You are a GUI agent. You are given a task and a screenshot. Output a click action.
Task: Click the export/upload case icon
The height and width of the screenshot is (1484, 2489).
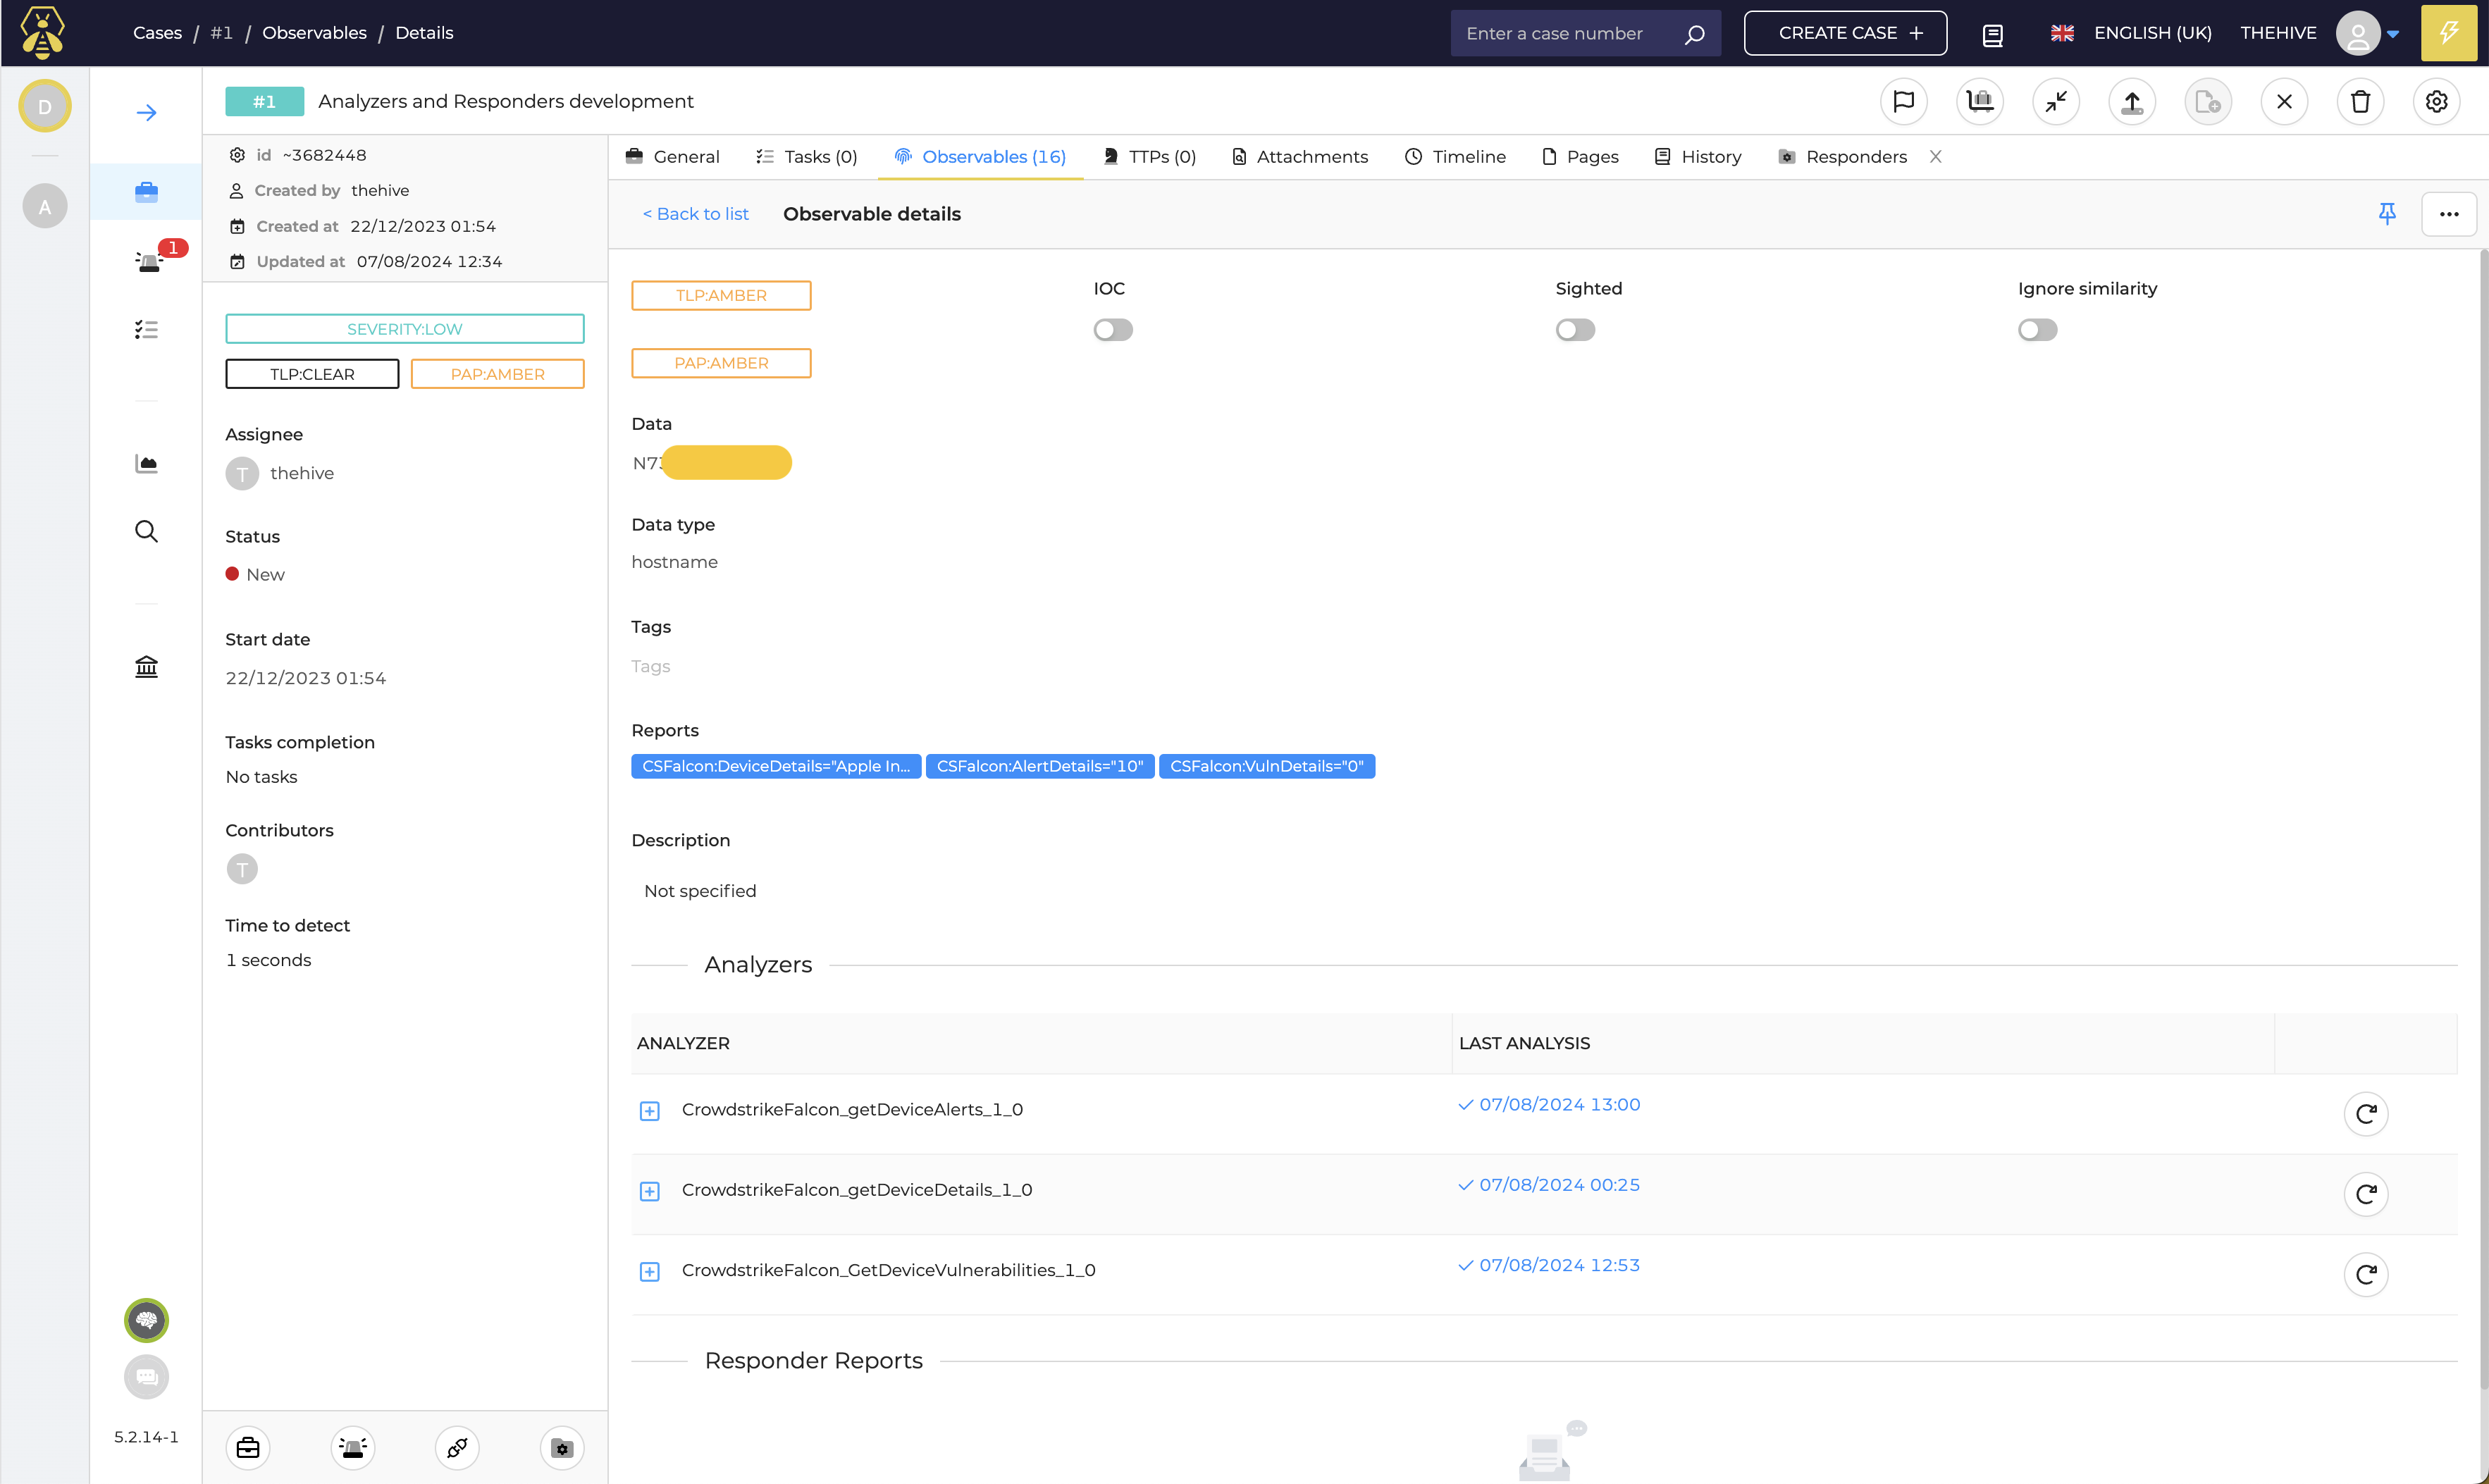(2134, 101)
